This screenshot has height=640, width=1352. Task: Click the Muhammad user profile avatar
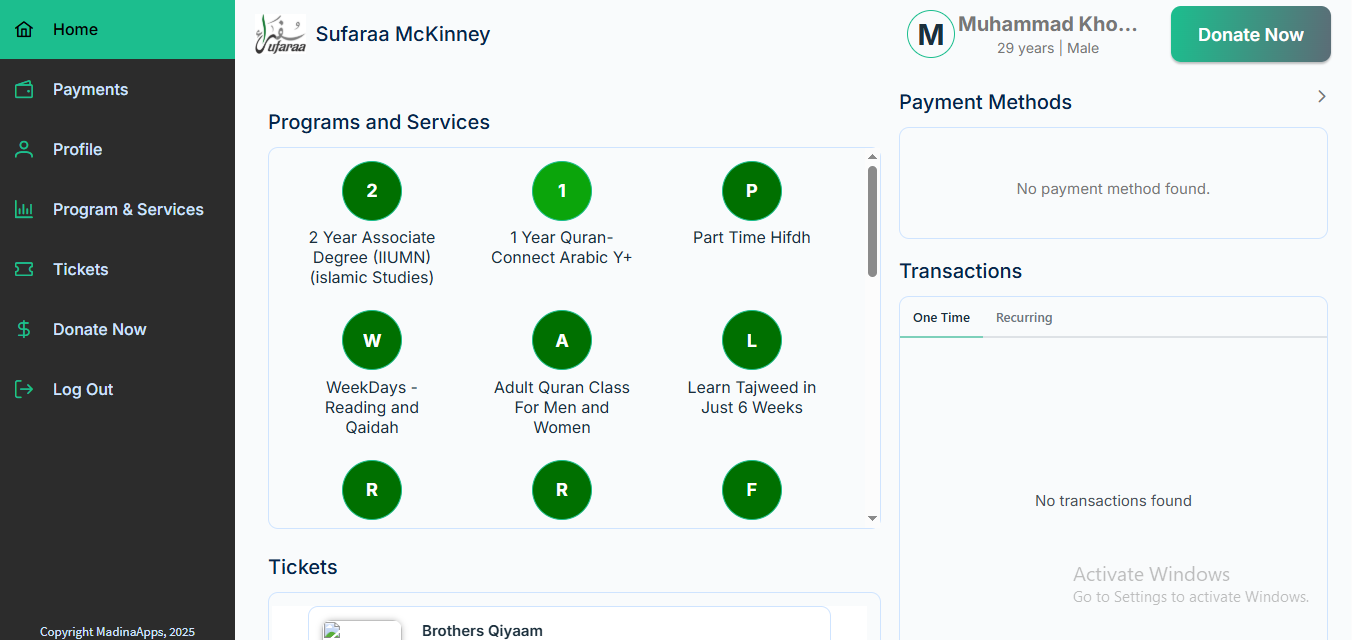tap(930, 35)
